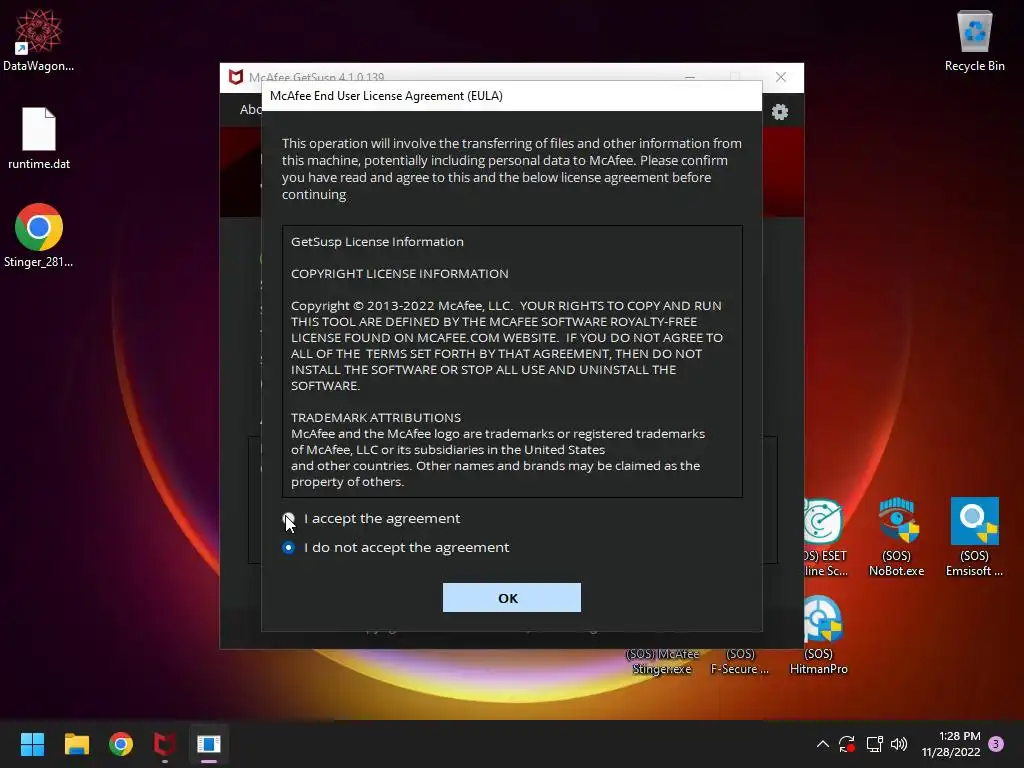
Task: Open network status tray icon
Action: pos(874,744)
